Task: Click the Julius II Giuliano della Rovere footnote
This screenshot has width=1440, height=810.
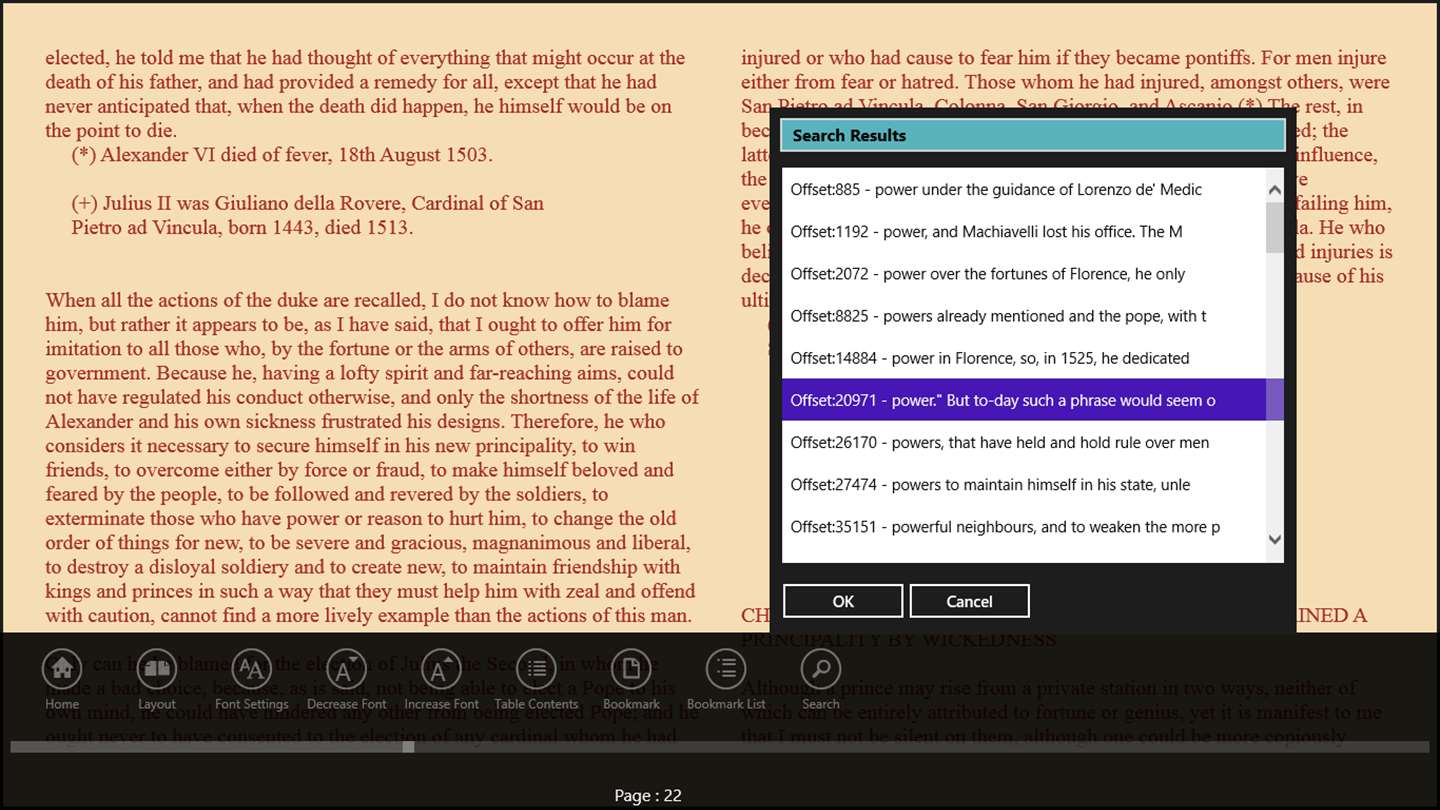Action: (x=308, y=215)
